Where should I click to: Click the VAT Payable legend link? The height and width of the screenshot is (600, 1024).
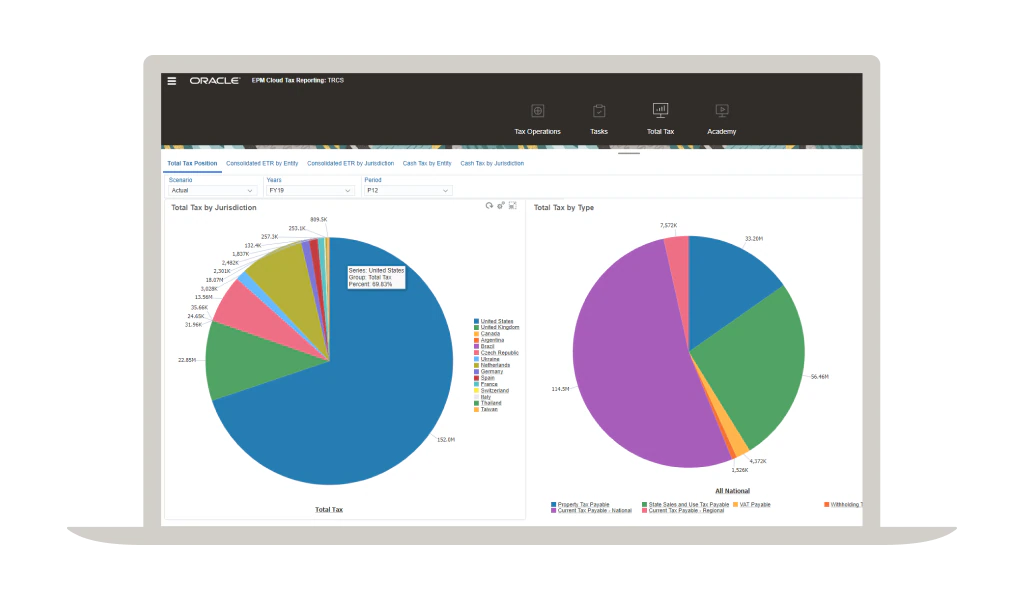(x=755, y=504)
